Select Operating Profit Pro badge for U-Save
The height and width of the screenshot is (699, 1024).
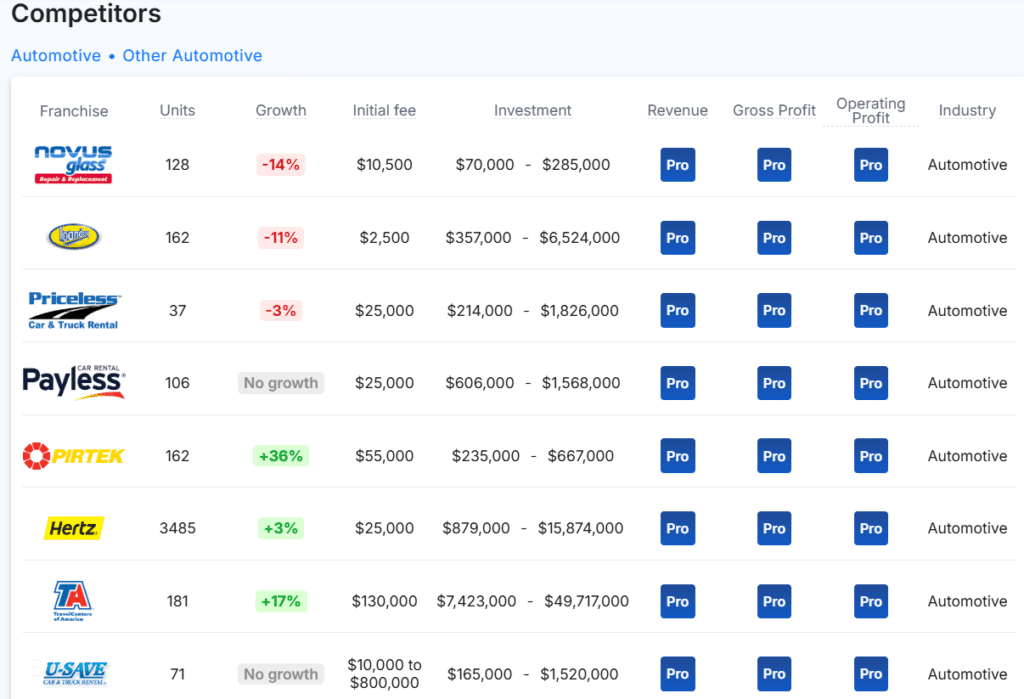click(871, 674)
